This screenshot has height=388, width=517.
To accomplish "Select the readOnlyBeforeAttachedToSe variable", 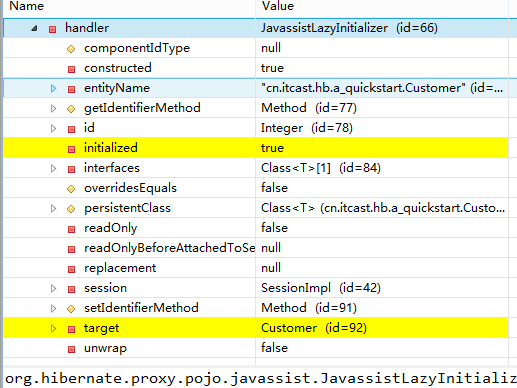I will 169,248.
